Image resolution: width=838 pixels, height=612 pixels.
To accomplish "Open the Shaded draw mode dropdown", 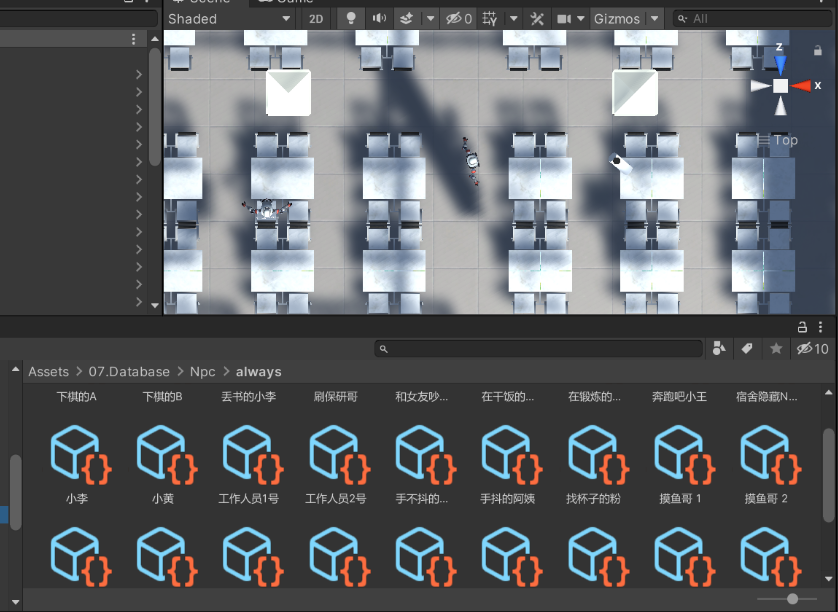I will 230,19.
